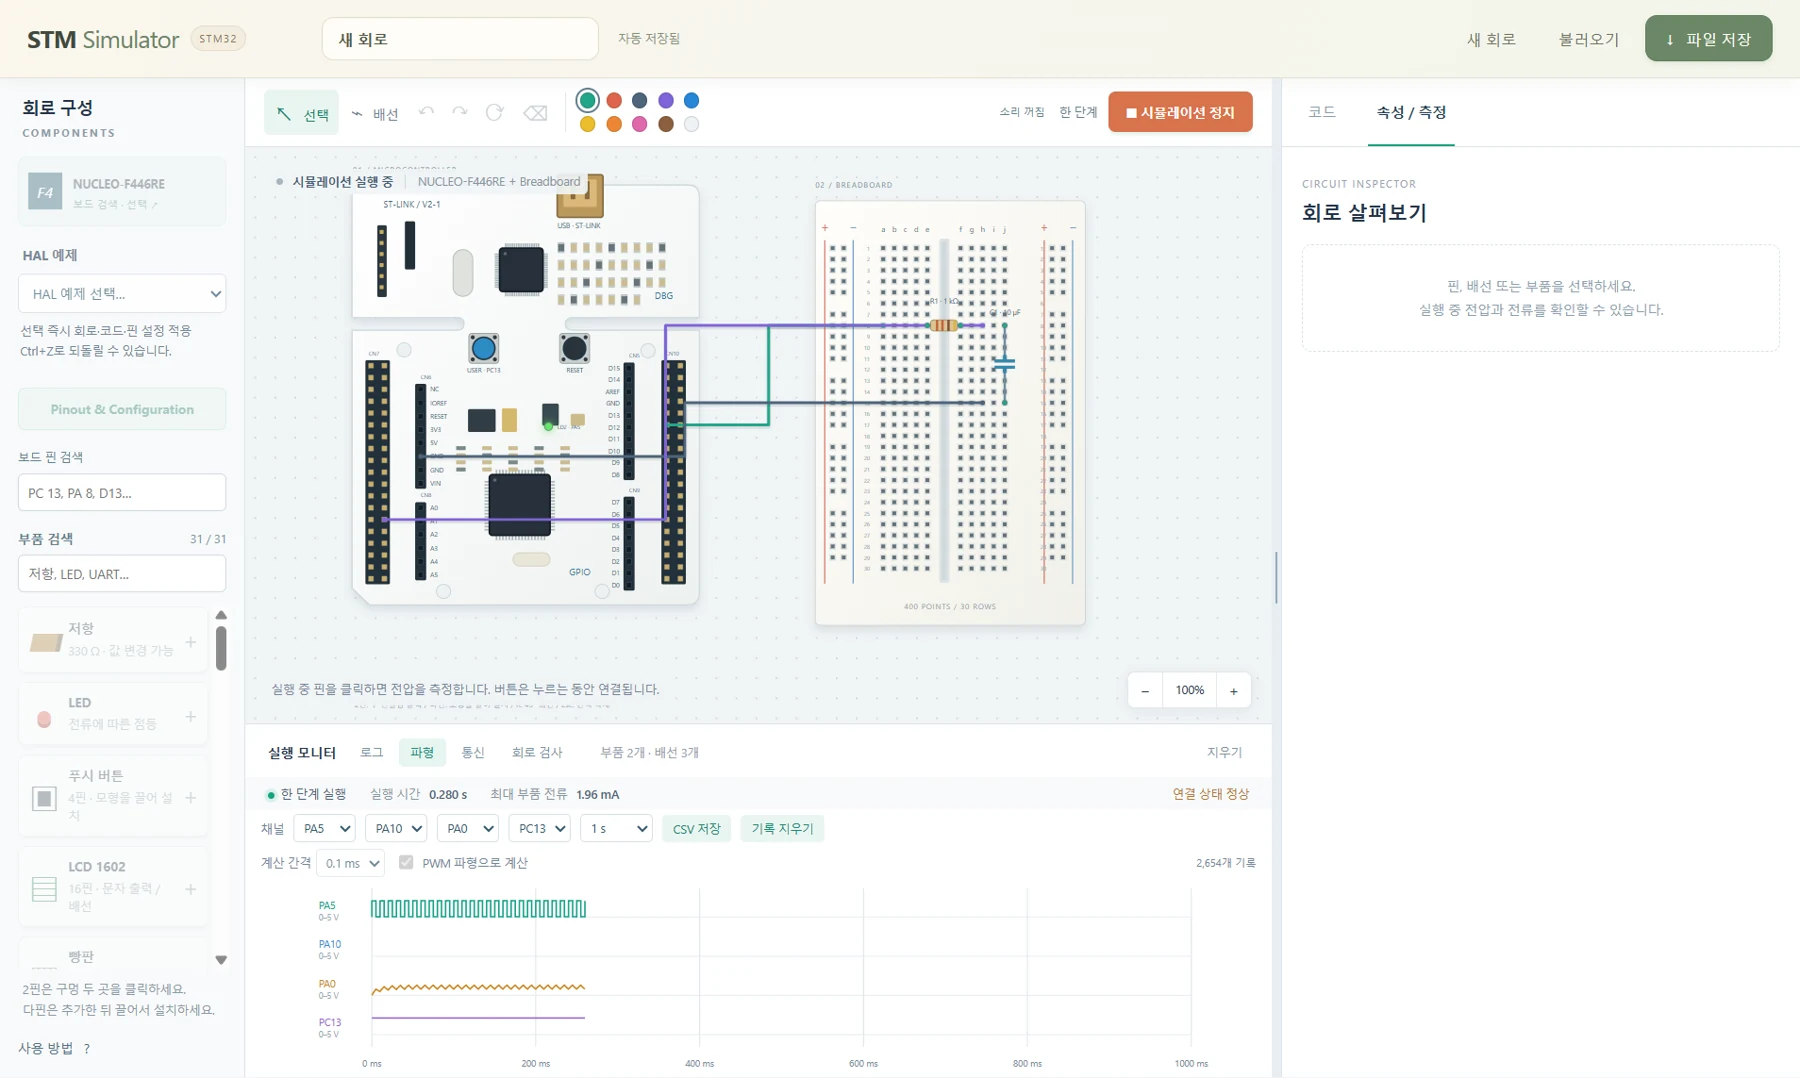Add the 저항 resistor with plus icon

[191, 642]
